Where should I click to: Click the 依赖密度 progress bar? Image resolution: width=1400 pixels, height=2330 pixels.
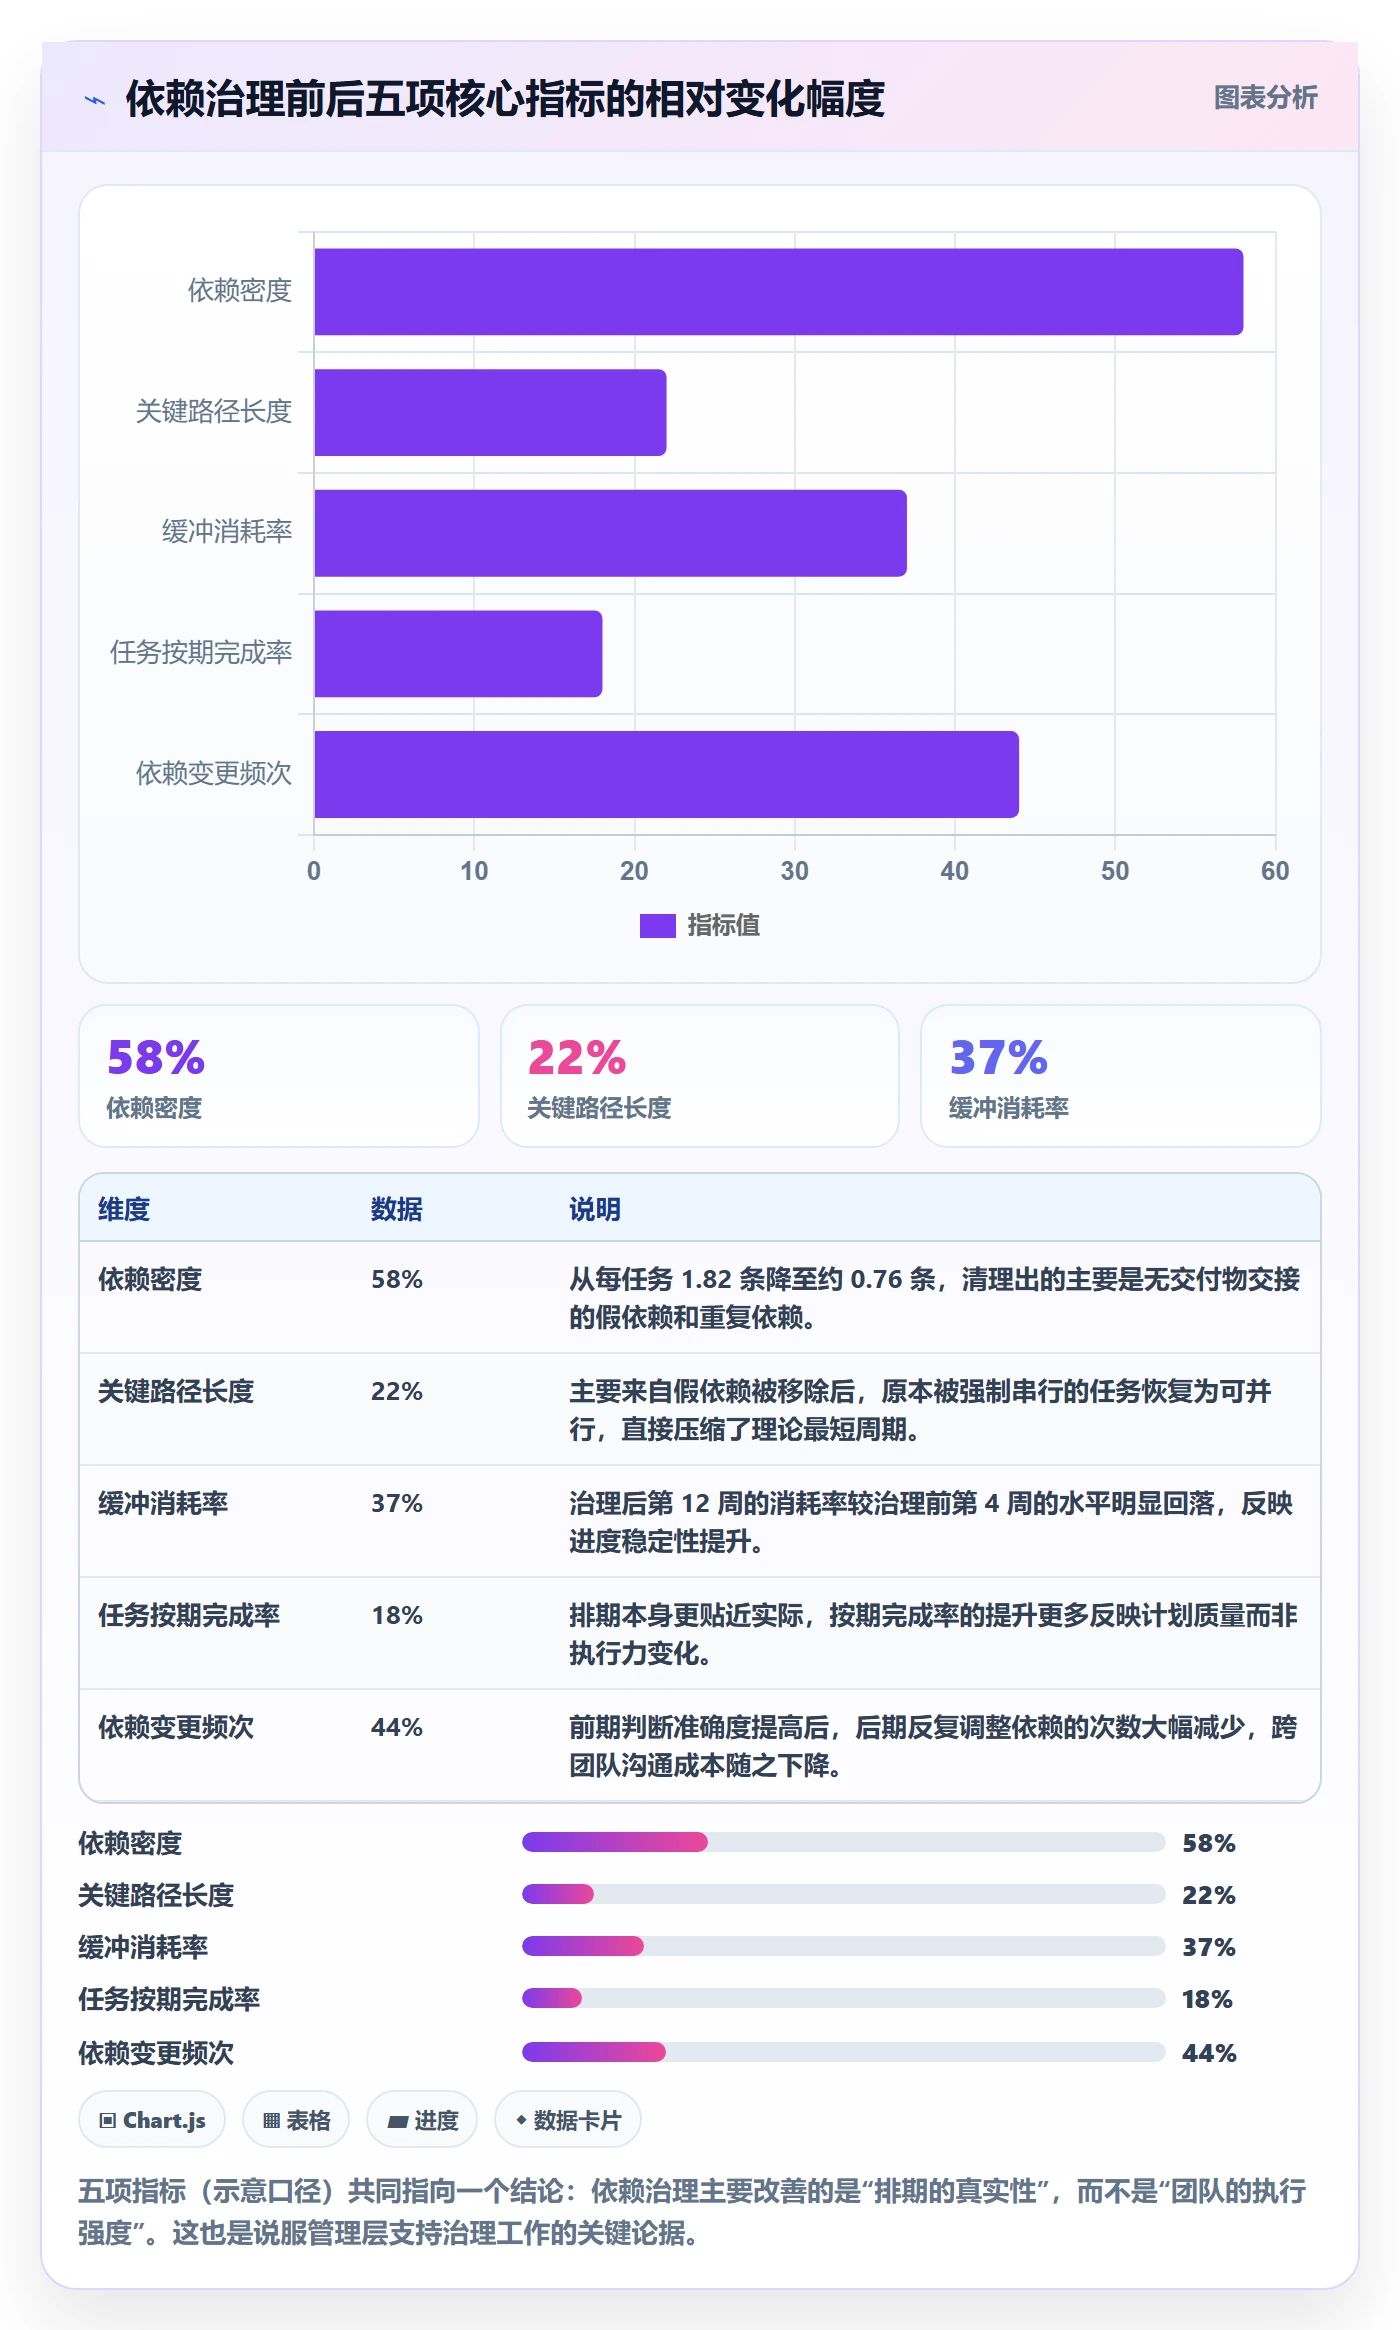coord(844,1842)
